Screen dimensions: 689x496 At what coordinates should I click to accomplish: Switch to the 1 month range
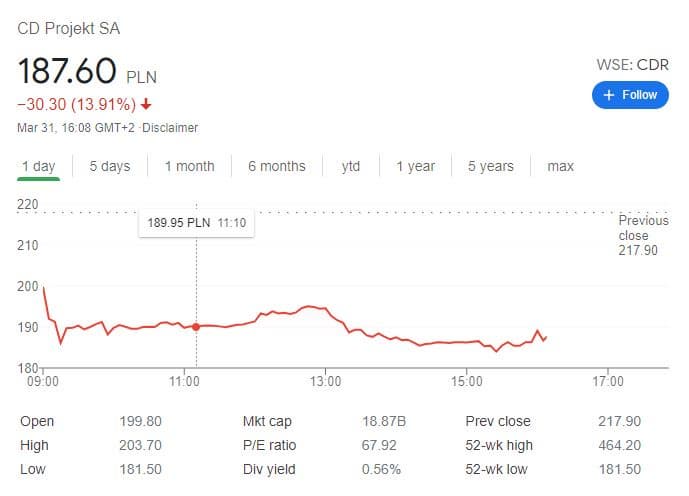[x=189, y=166]
